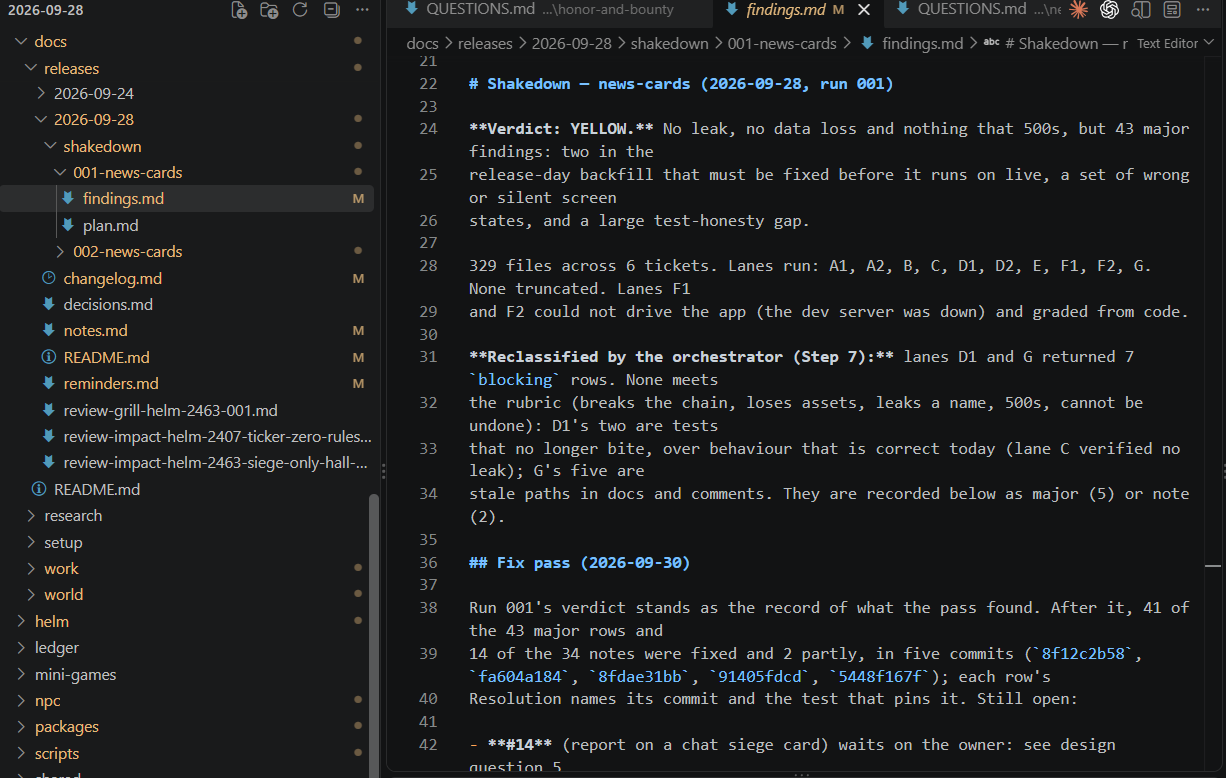
Task: Click info icon beside docs-level README.md
Action: click(39, 489)
